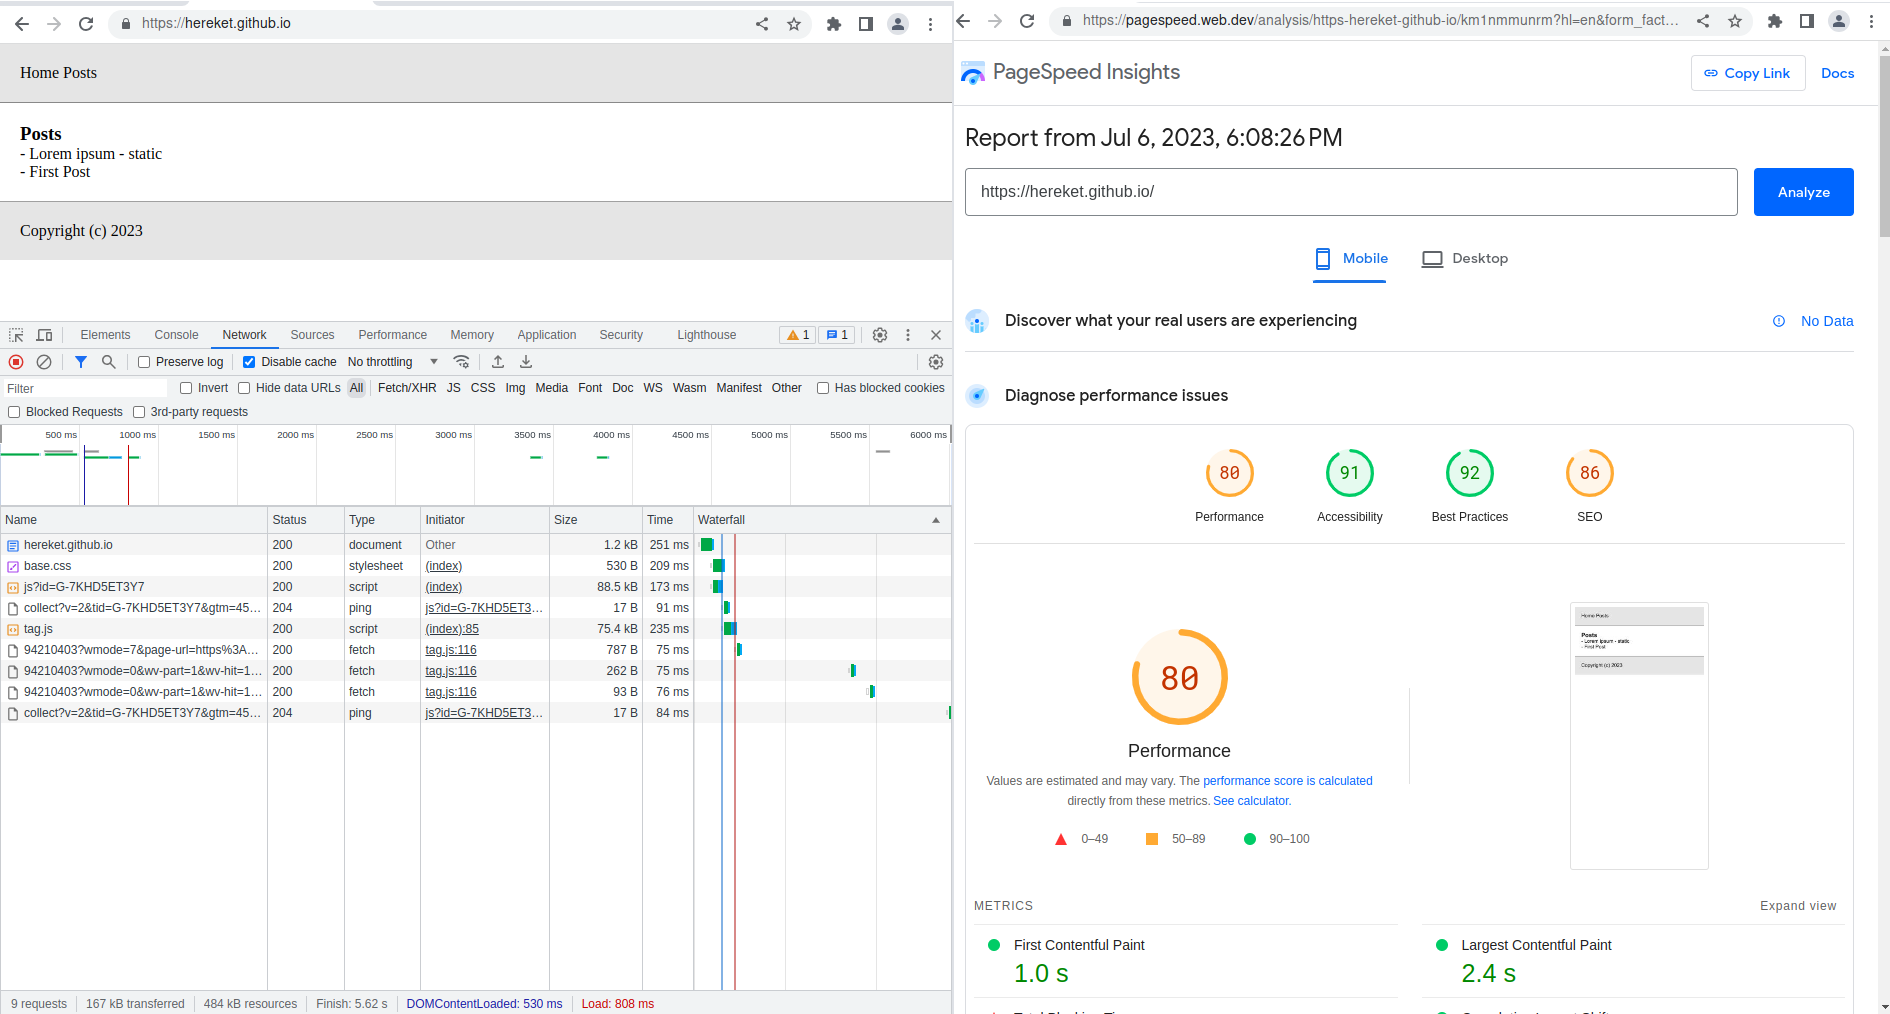Open the DevTools three-dot customize menu
The height and width of the screenshot is (1014, 1890).
coord(908,335)
